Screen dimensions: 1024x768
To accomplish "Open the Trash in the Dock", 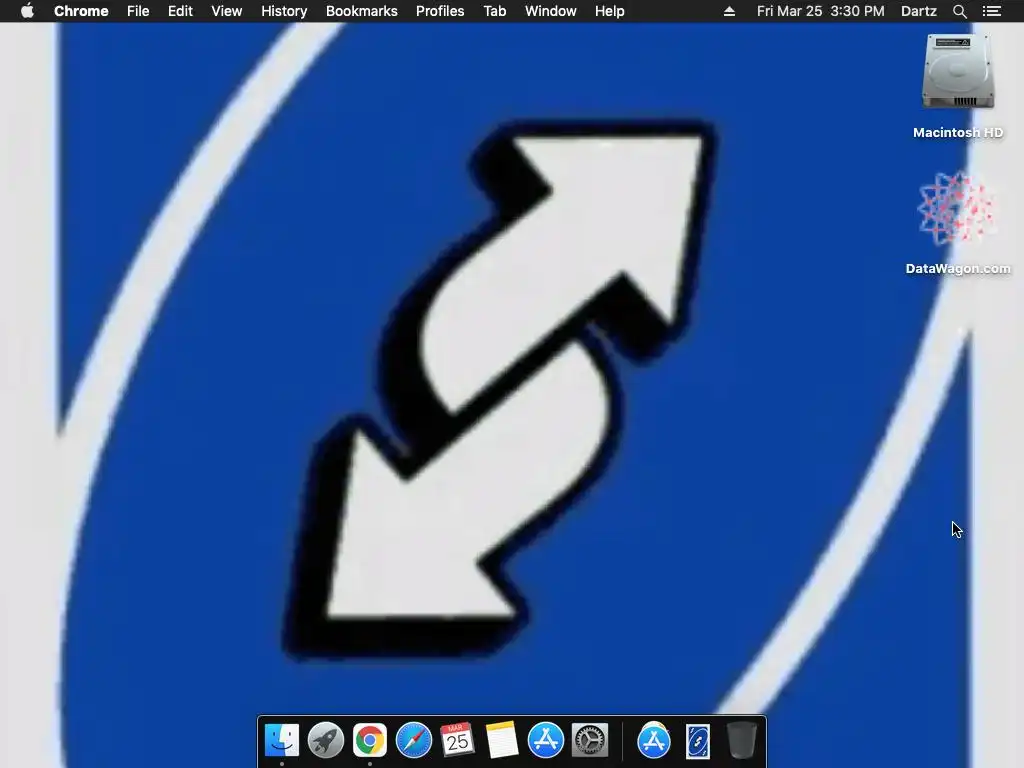I will click(741, 741).
